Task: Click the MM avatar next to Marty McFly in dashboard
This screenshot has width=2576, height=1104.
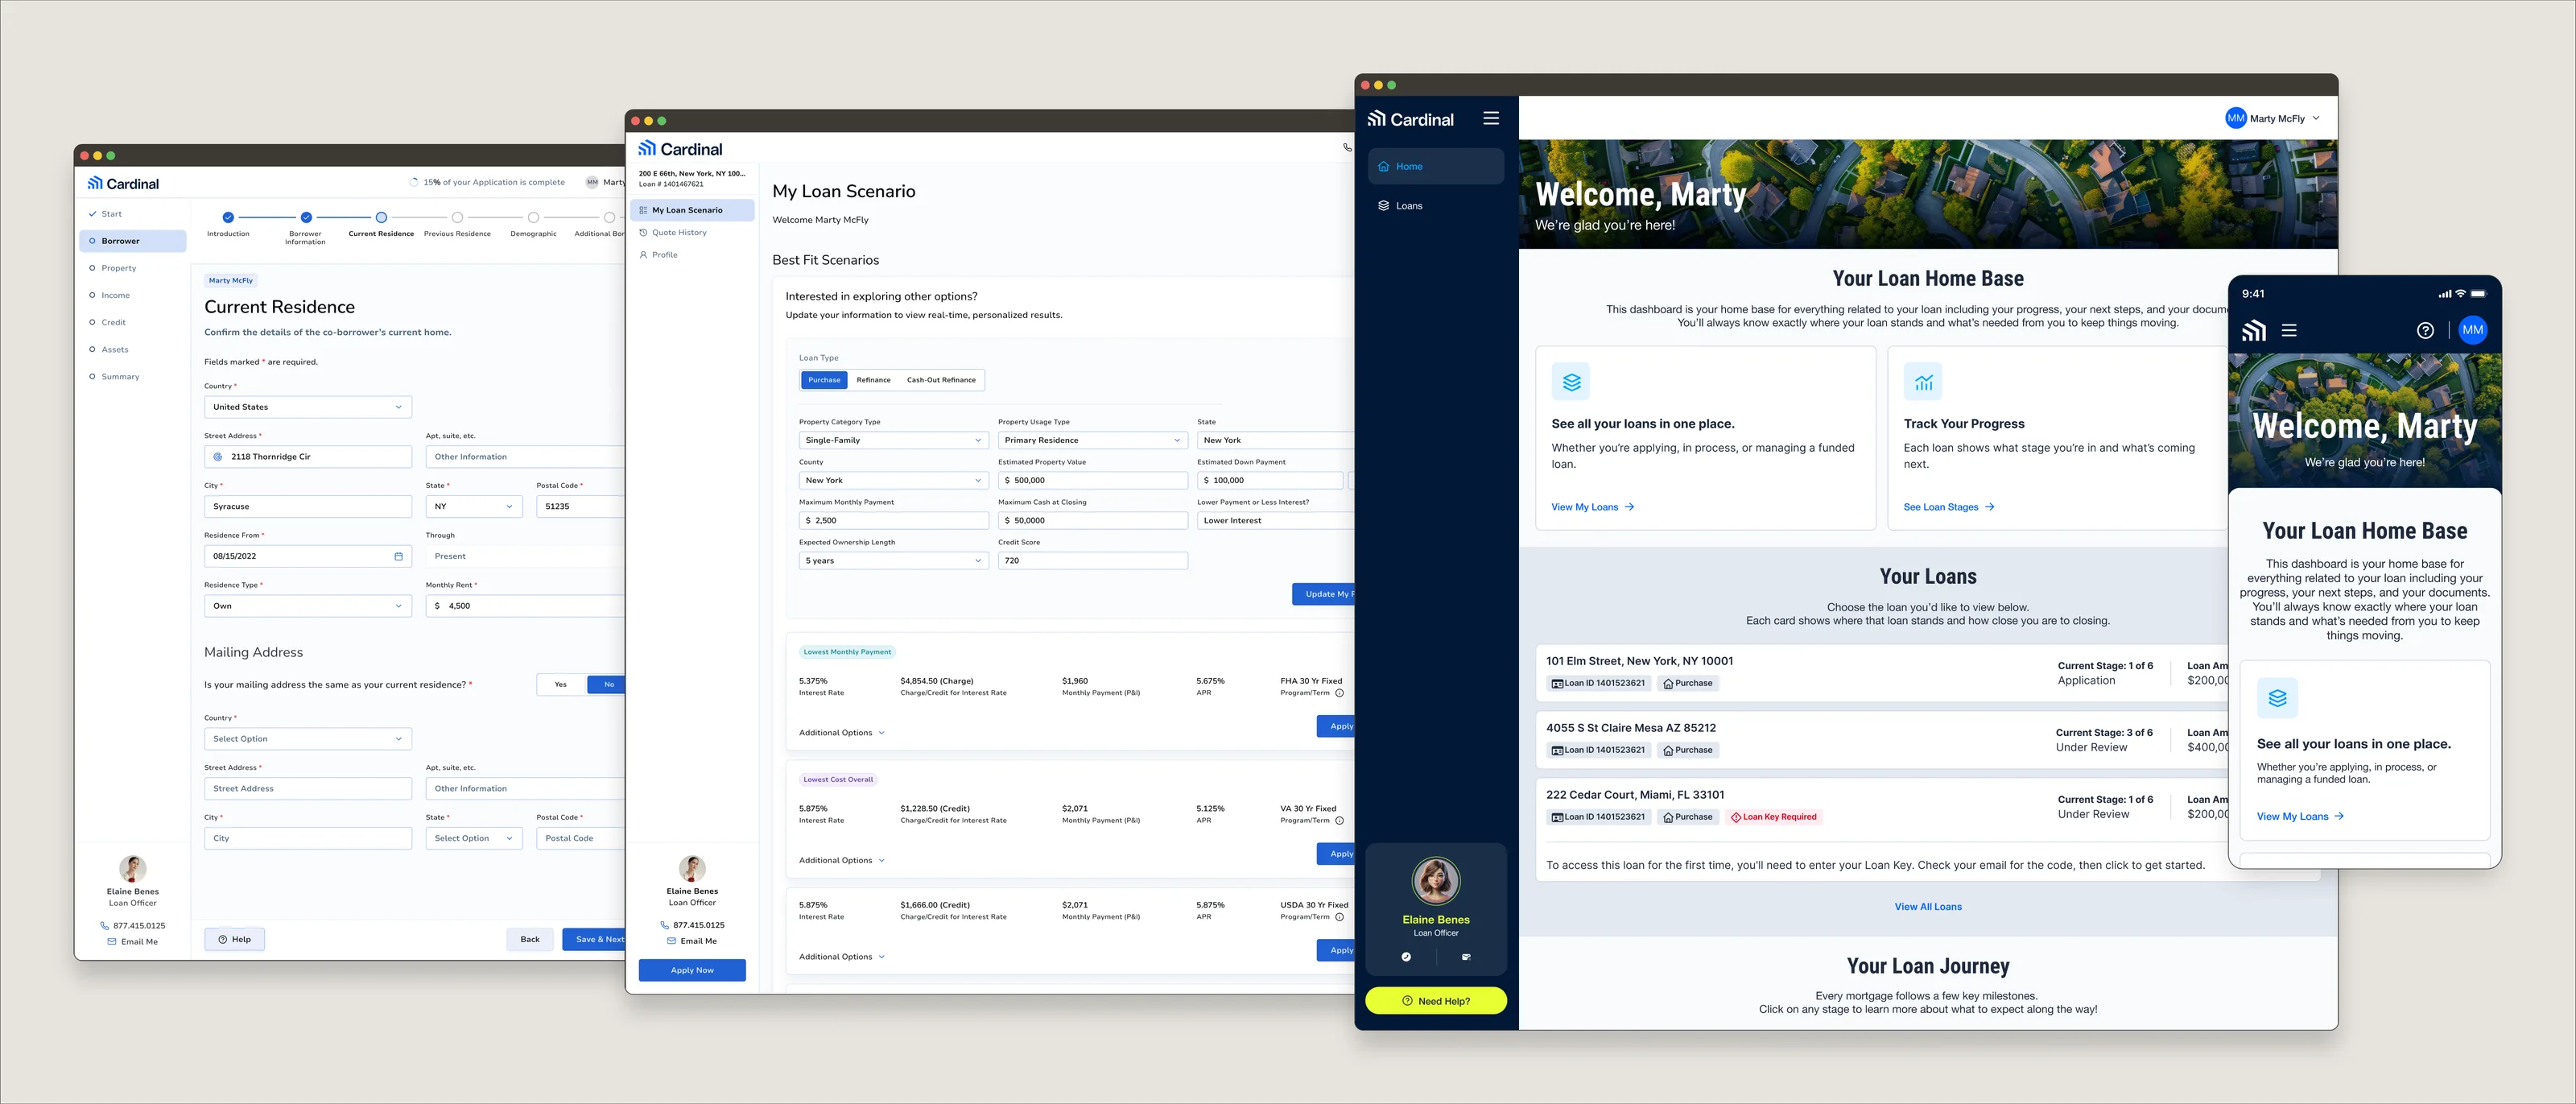Action: 2236,118
